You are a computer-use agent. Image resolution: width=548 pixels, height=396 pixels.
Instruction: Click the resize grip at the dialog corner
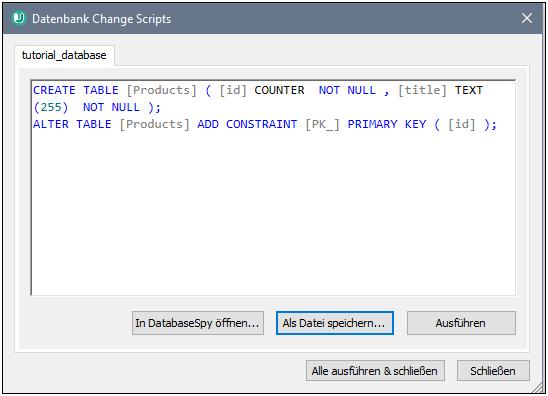[537, 388]
